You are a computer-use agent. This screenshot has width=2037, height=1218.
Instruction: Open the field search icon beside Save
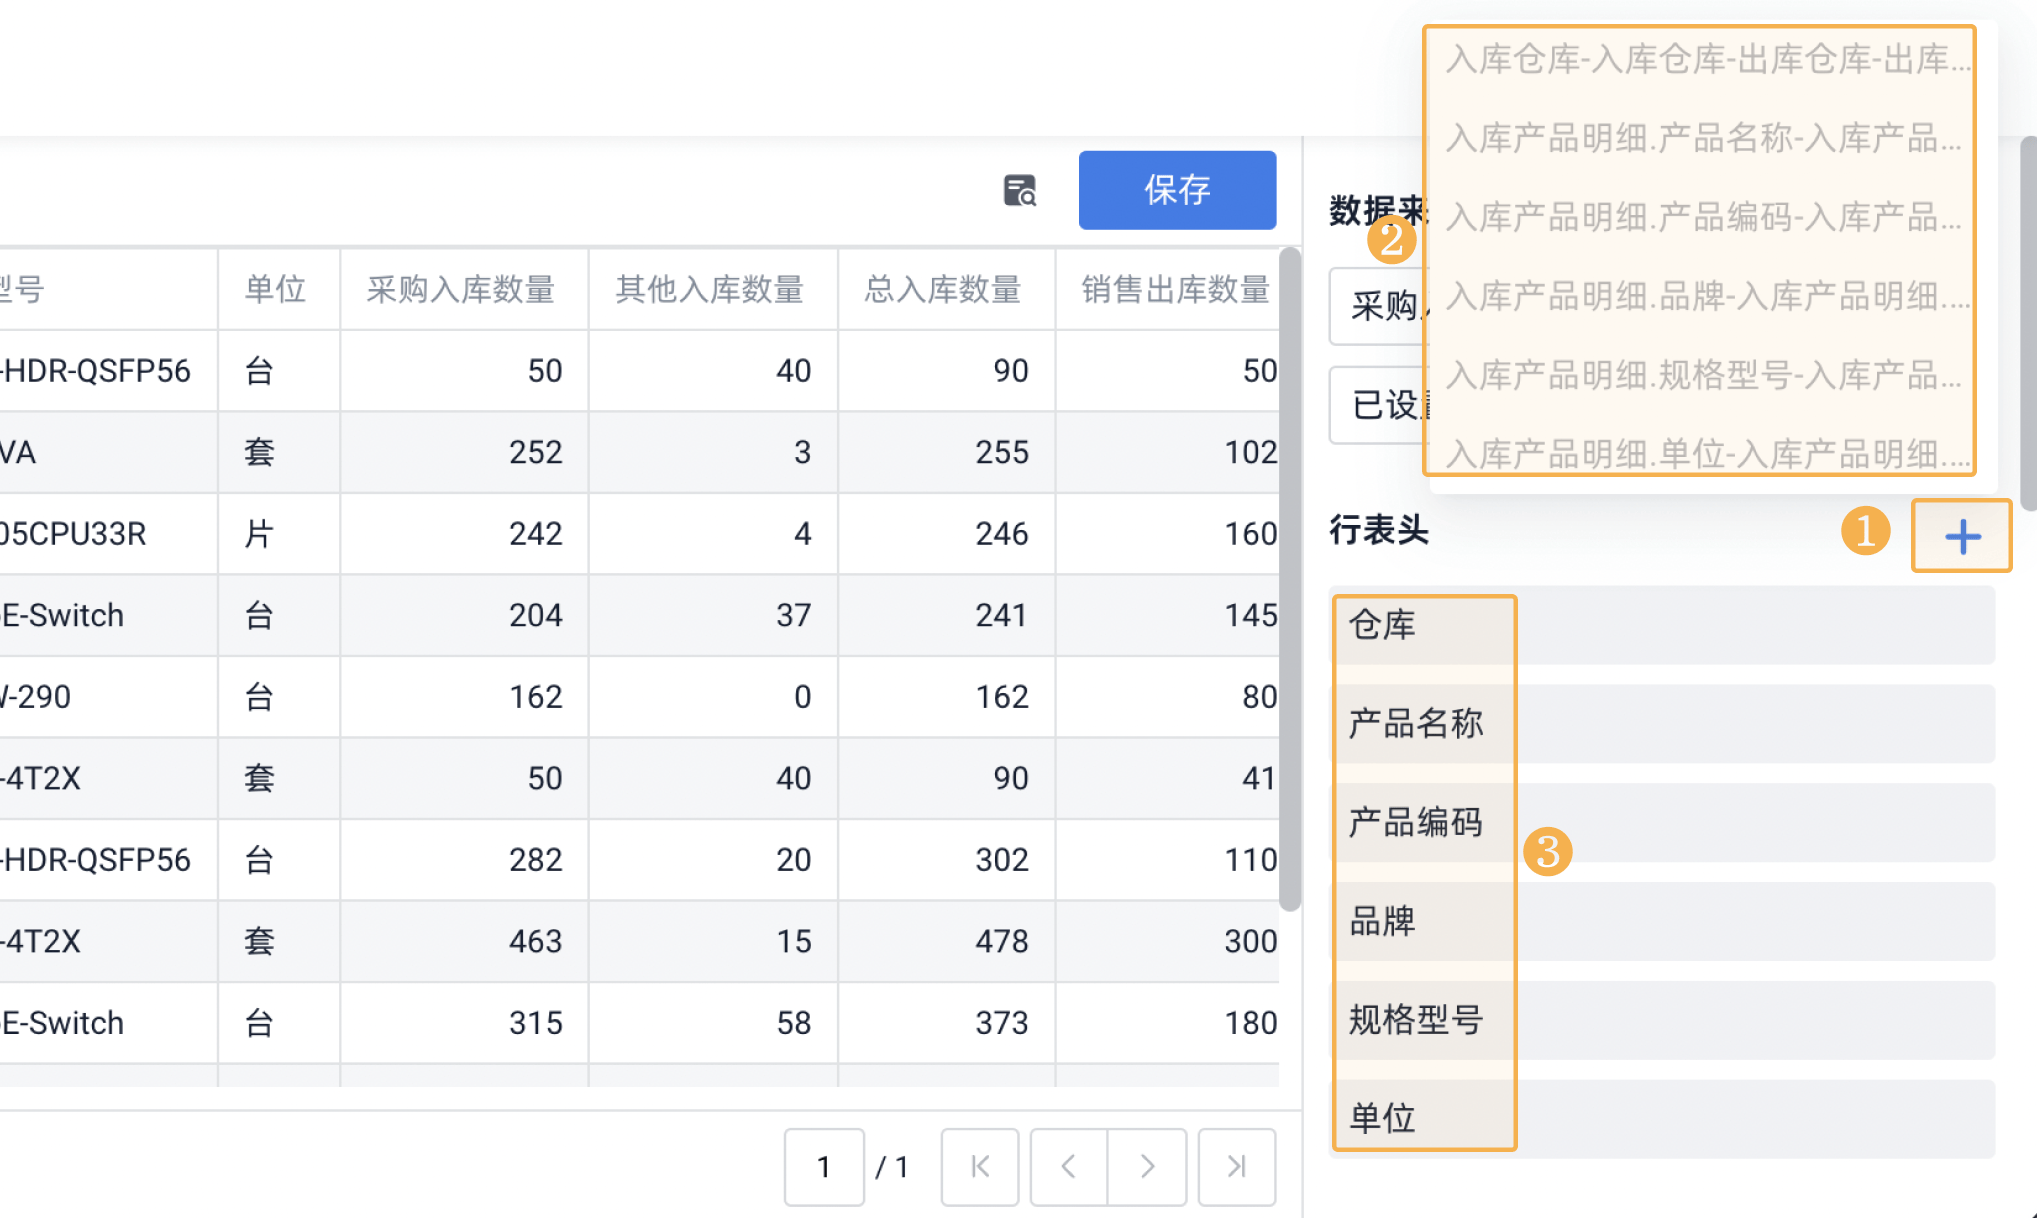click(x=1019, y=190)
